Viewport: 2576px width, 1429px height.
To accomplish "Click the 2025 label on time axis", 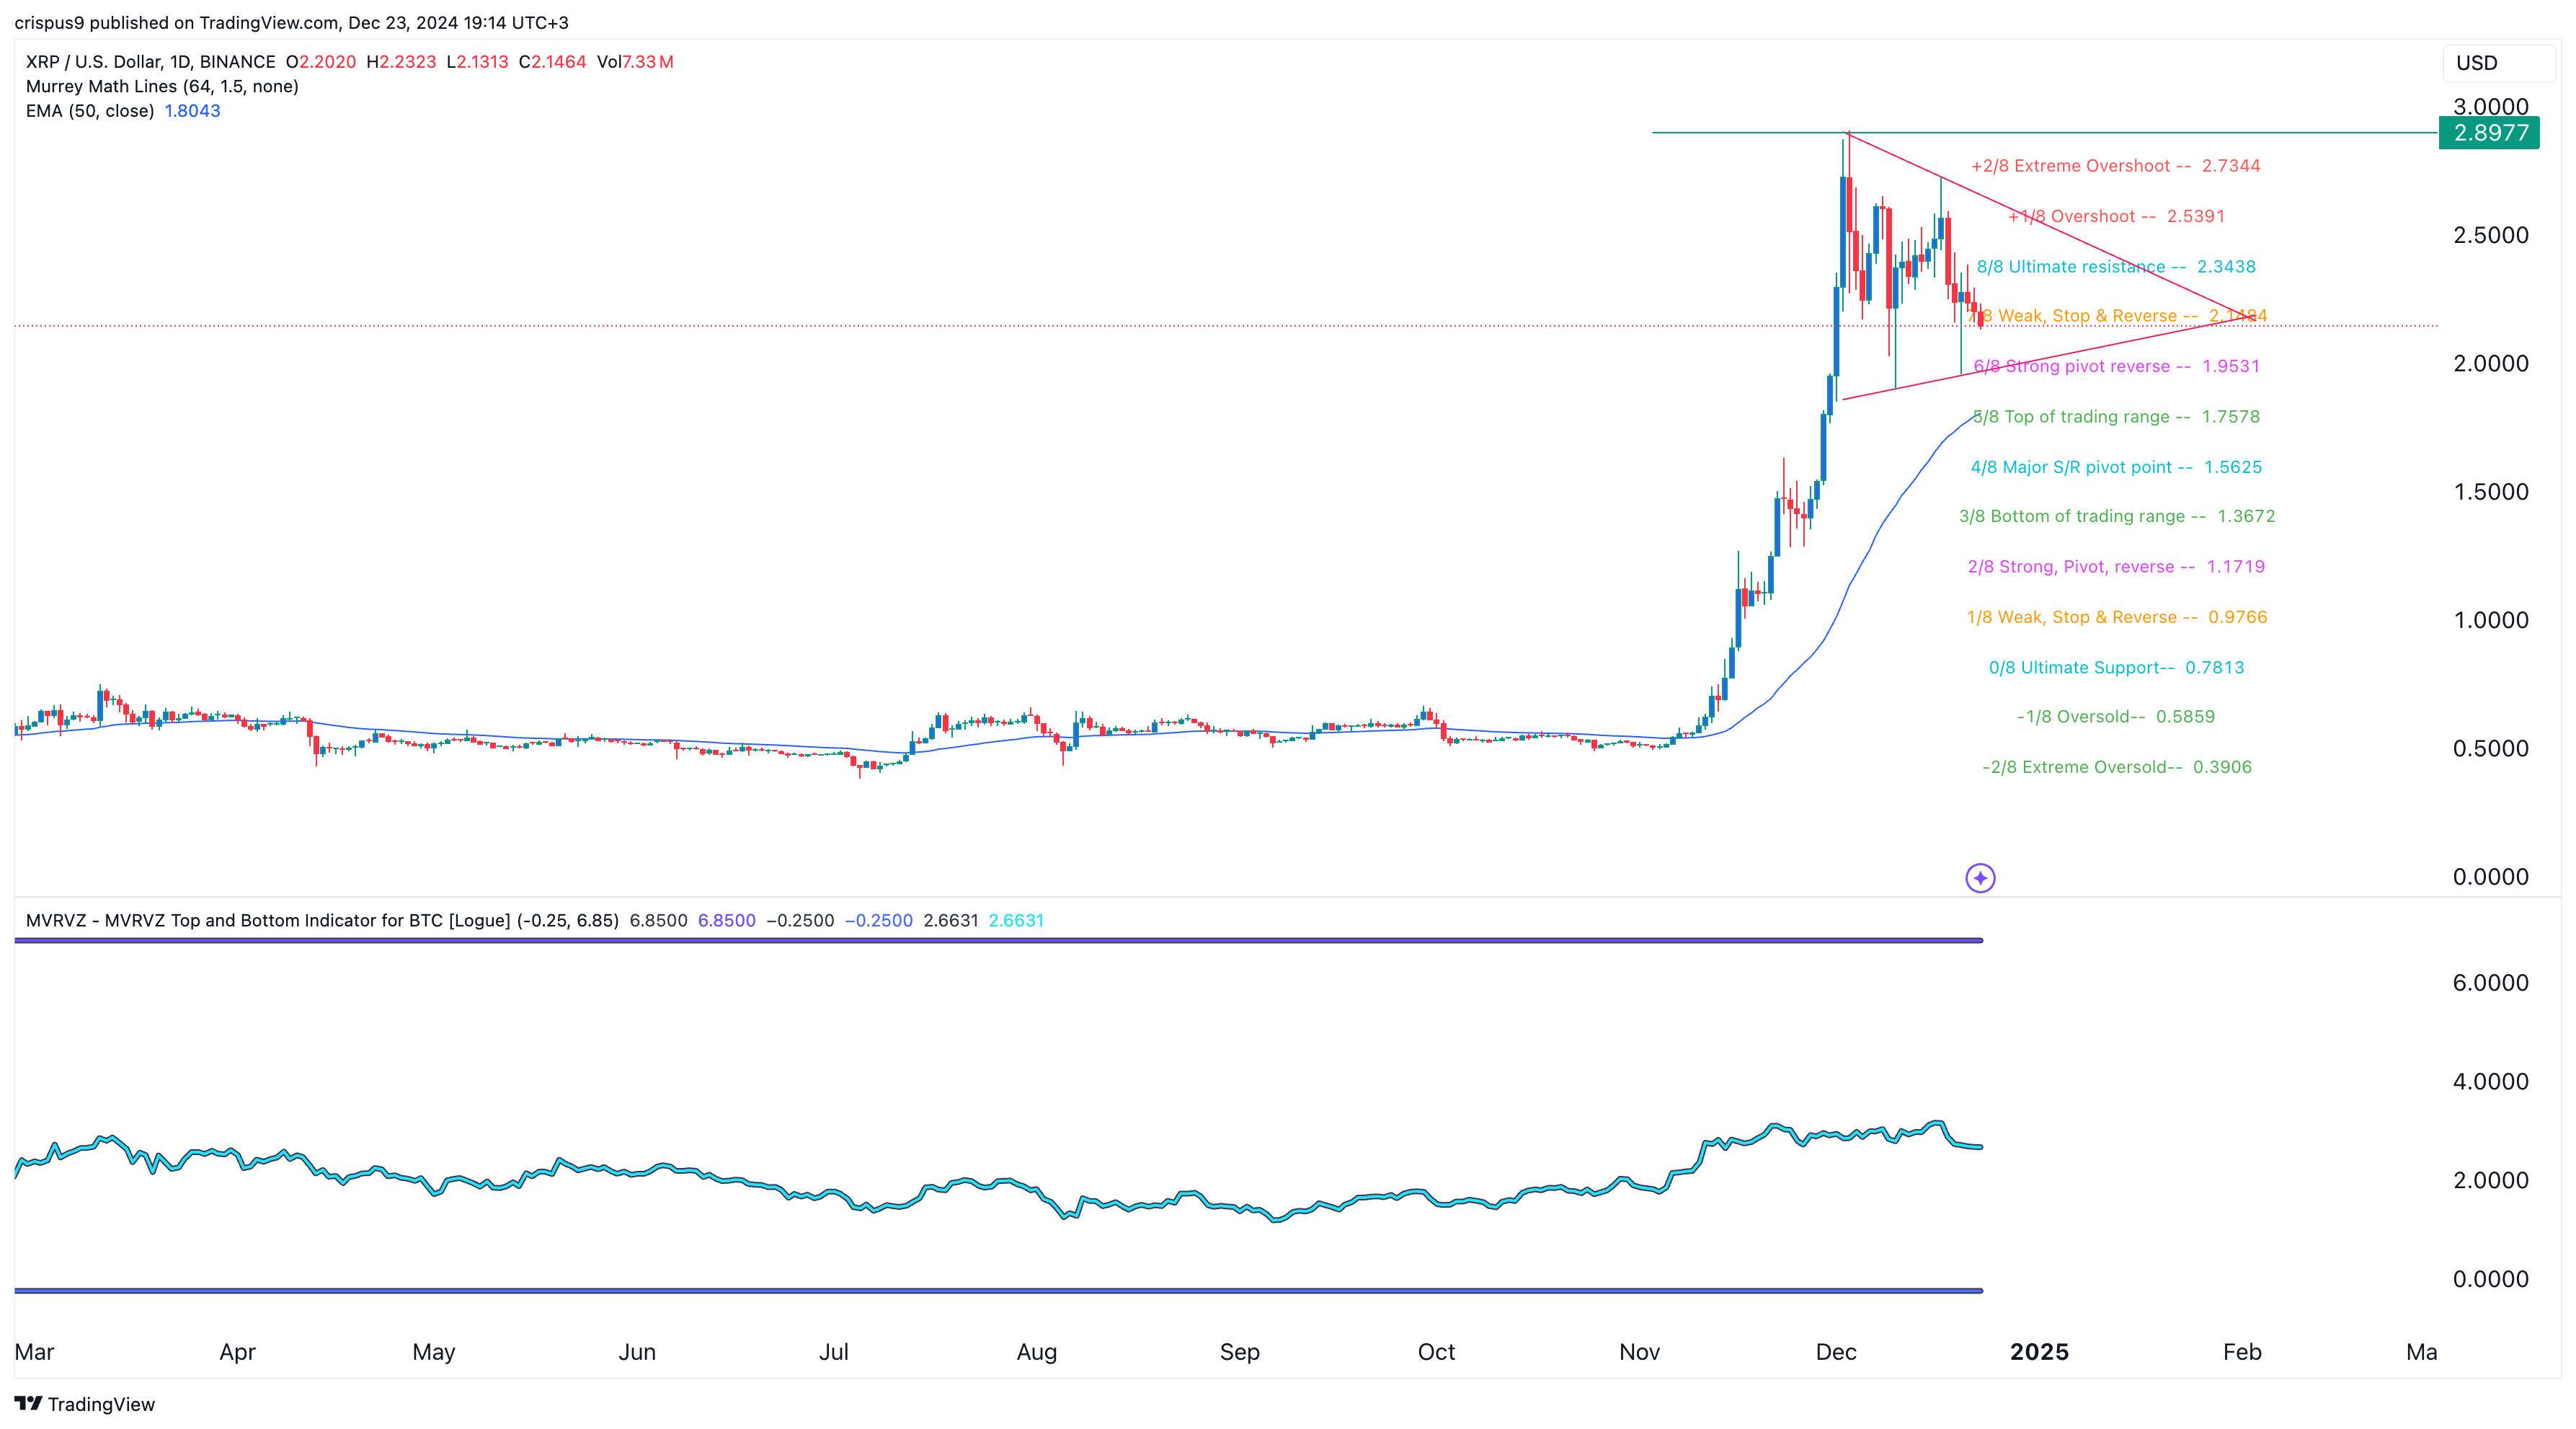I will pyautogui.click(x=2039, y=1352).
